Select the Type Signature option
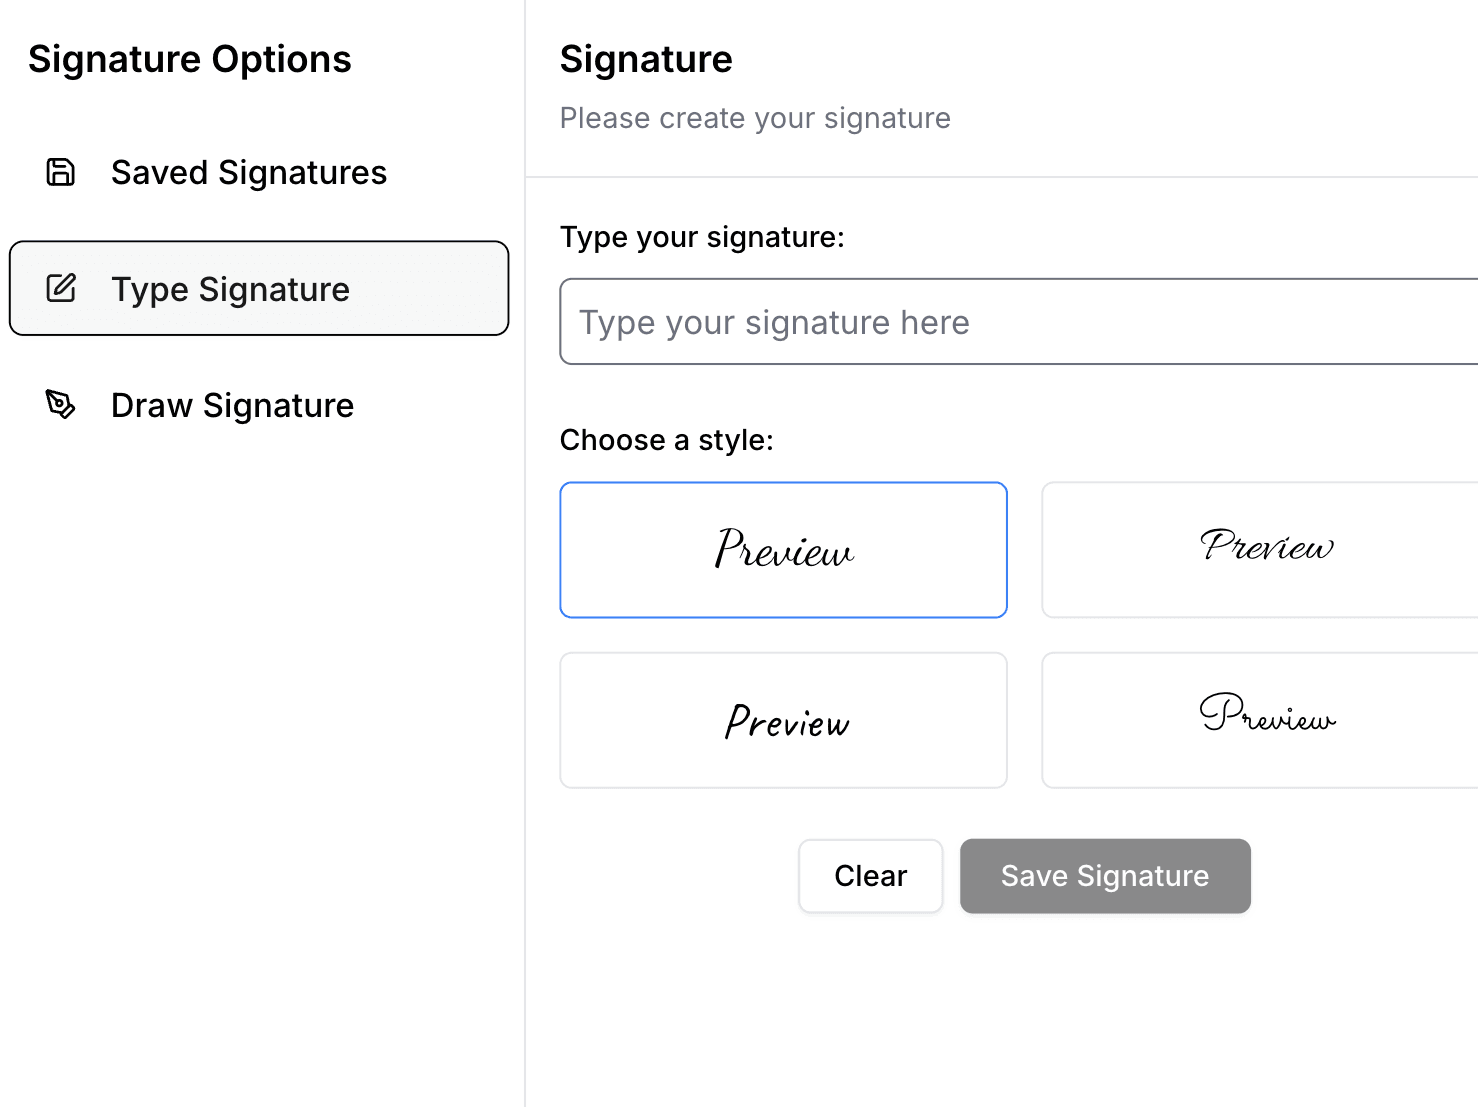This screenshot has width=1478, height=1107. click(259, 288)
